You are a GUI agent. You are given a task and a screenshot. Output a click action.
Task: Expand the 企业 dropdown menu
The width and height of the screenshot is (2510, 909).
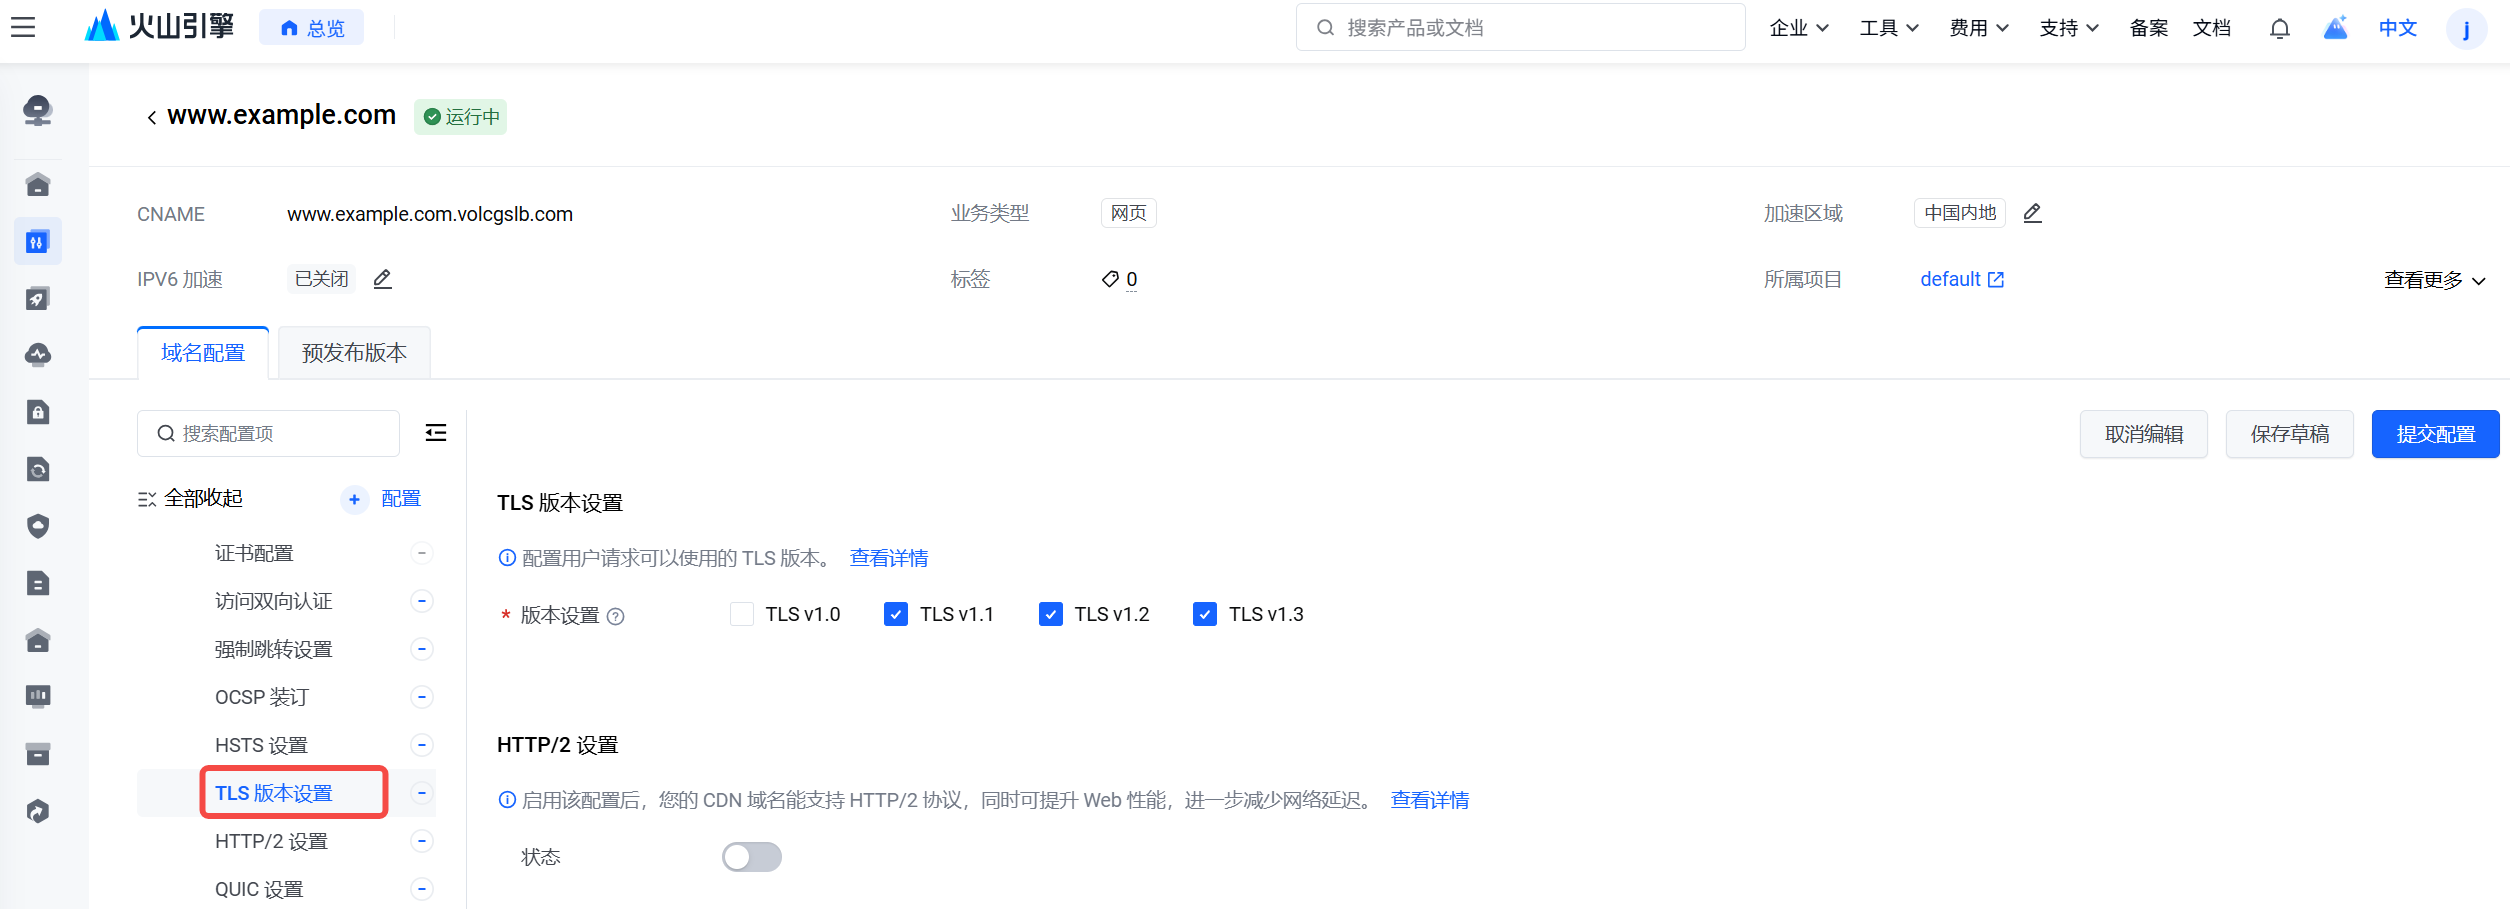tap(1798, 28)
